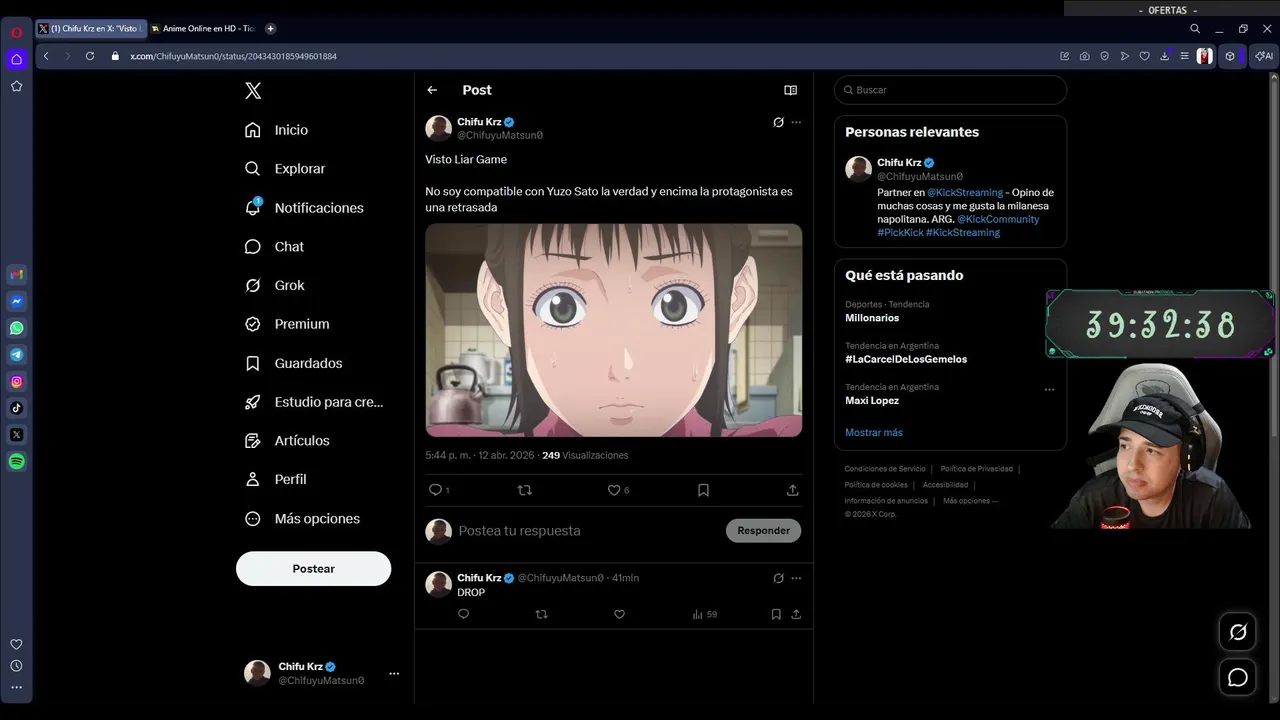Viewport: 1280px width, 720px height.
Task: Click the Buscar search field
Action: point(950,90)
